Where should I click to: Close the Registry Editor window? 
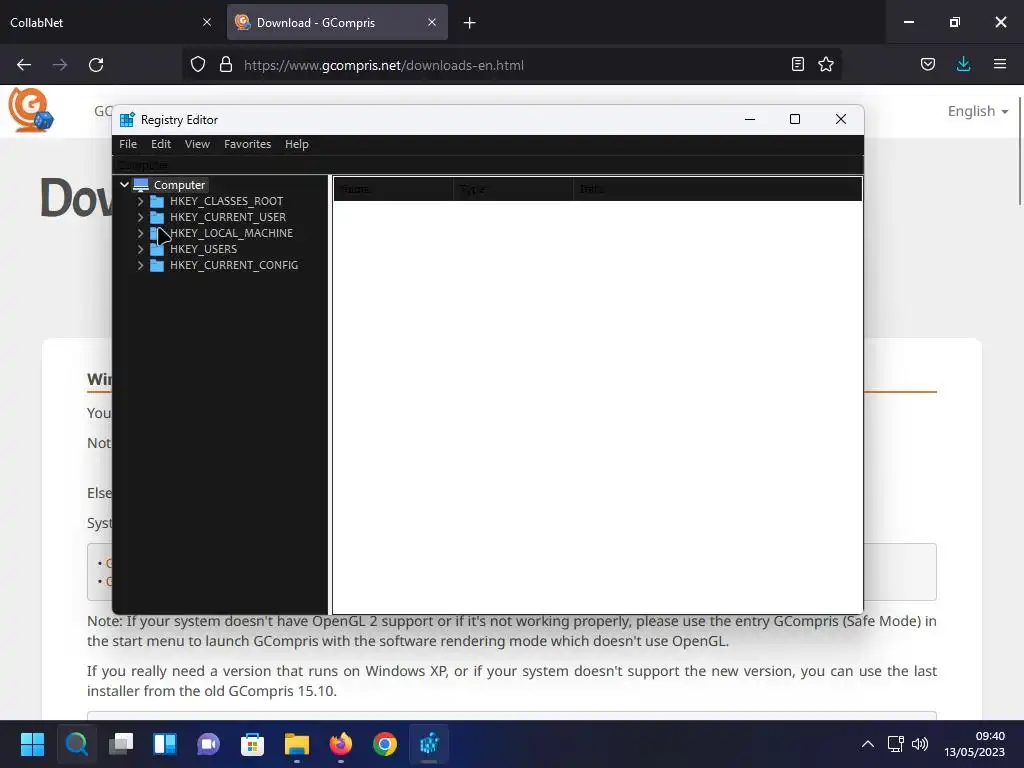(x=840, y=119)
